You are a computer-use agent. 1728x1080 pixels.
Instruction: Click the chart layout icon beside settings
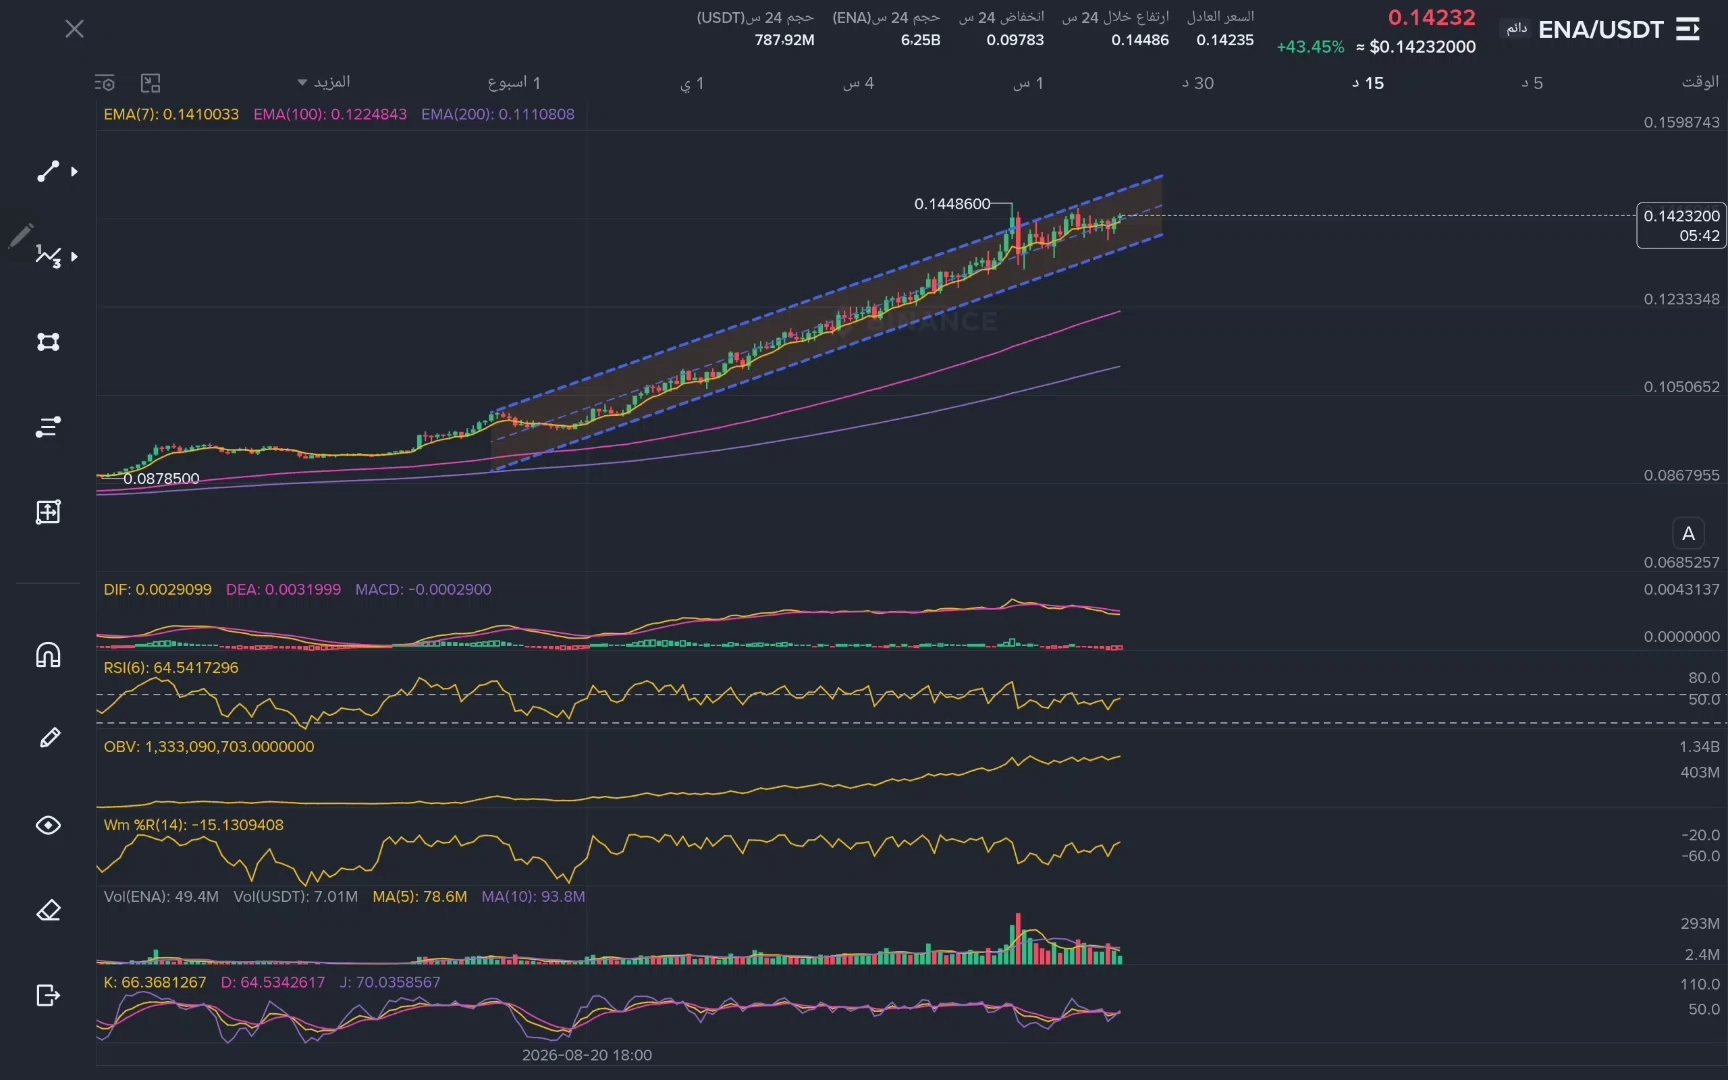[x=150, y=83]
